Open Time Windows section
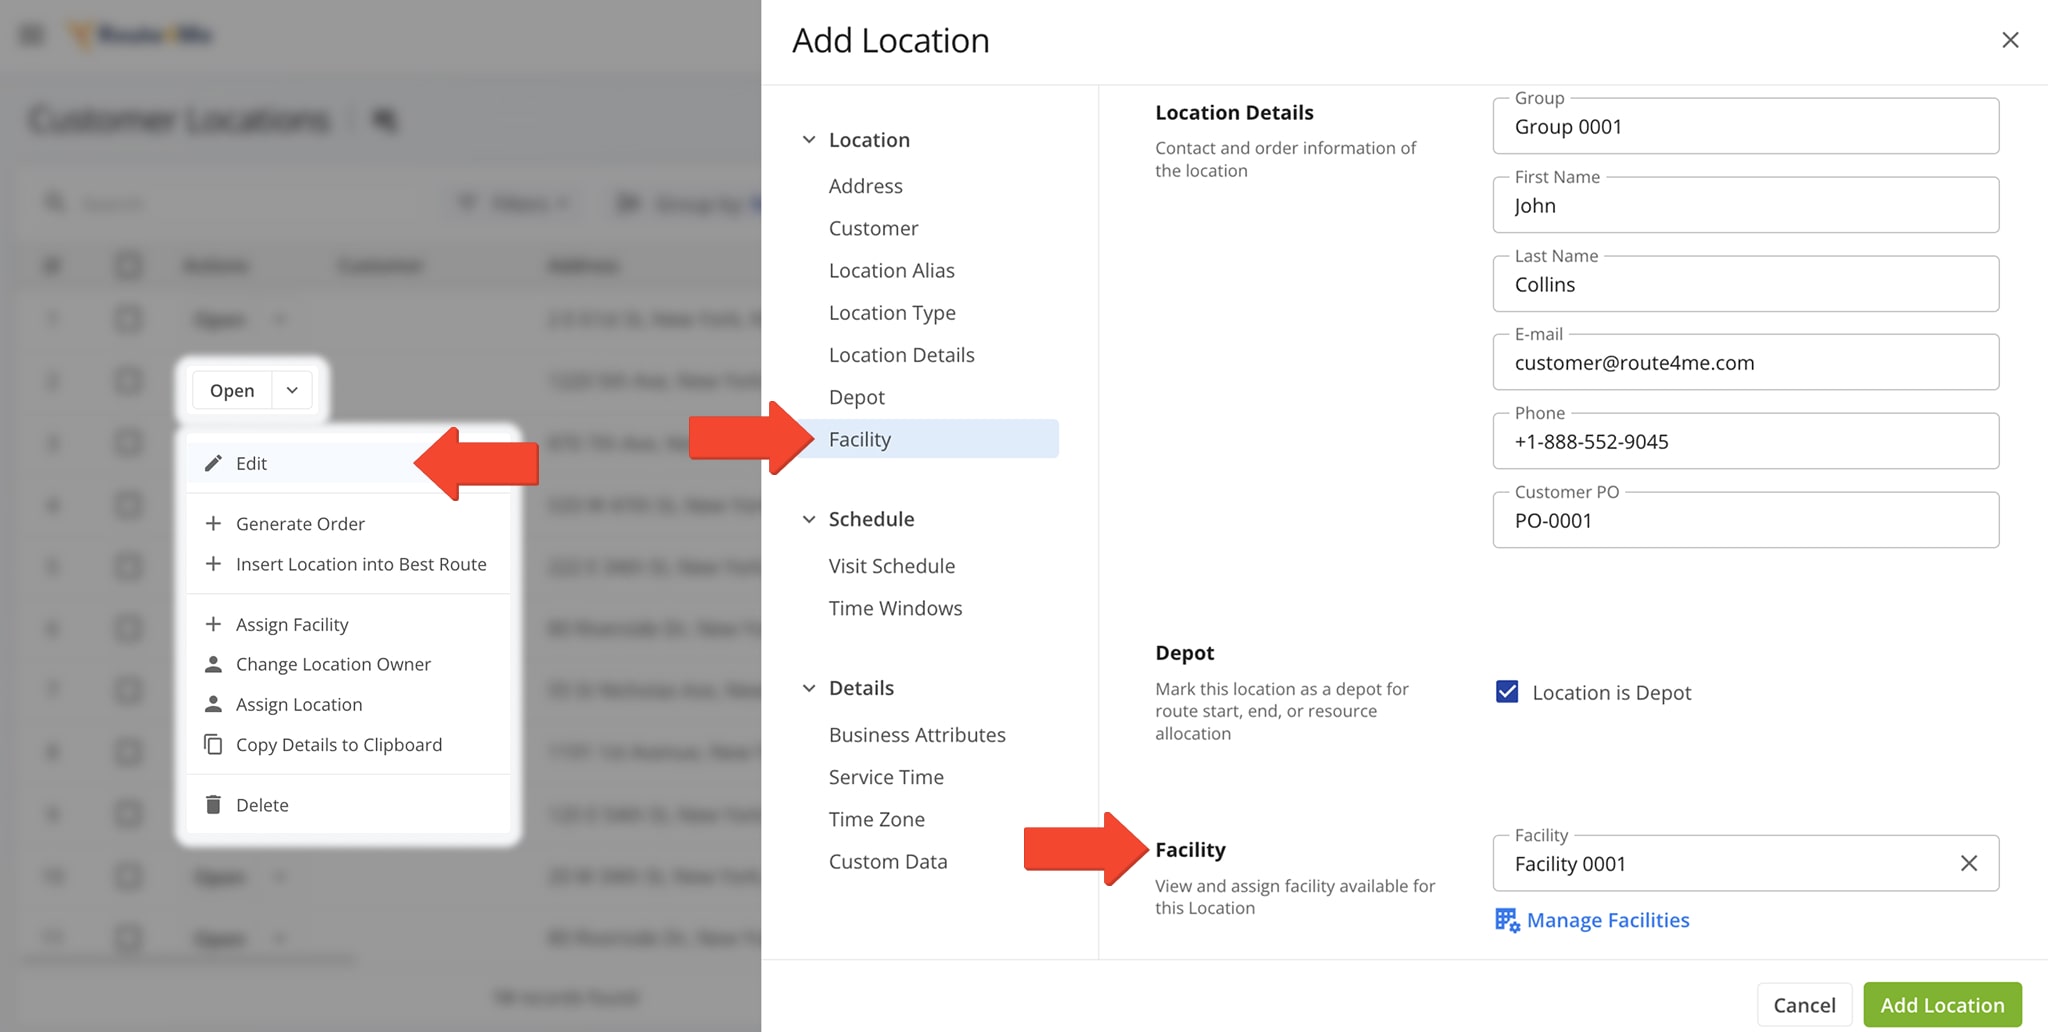This screenshot has height=1032, width=2048. (x=895, y=608)
